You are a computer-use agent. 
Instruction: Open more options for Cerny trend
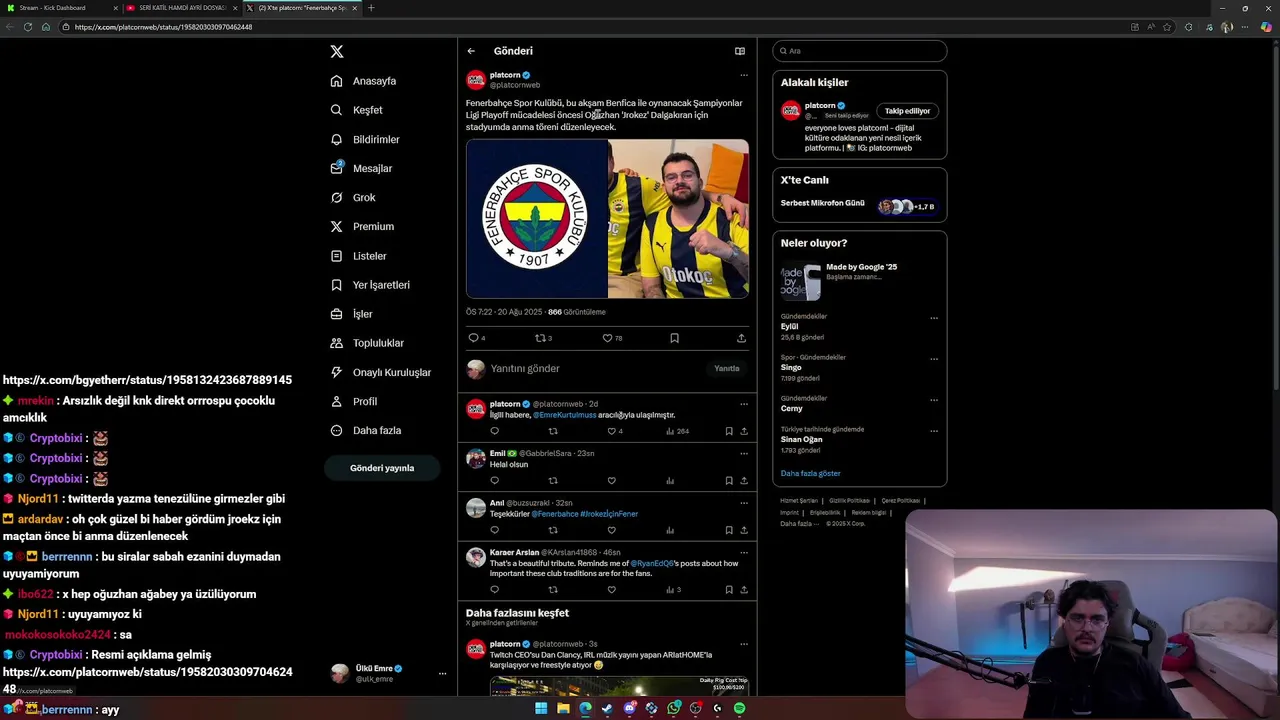coord(934,401)
